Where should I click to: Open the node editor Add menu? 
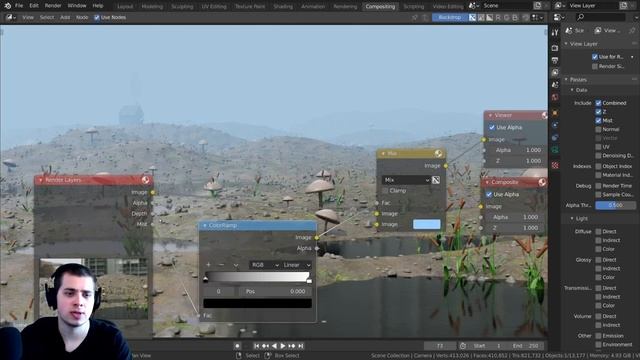(x=65, y=18)
